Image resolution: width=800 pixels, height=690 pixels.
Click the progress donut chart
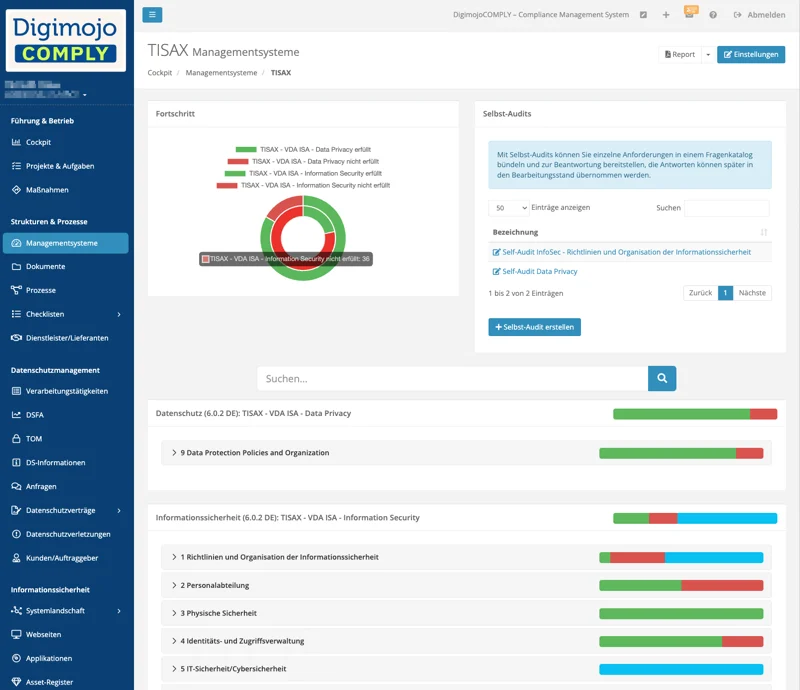303,238
